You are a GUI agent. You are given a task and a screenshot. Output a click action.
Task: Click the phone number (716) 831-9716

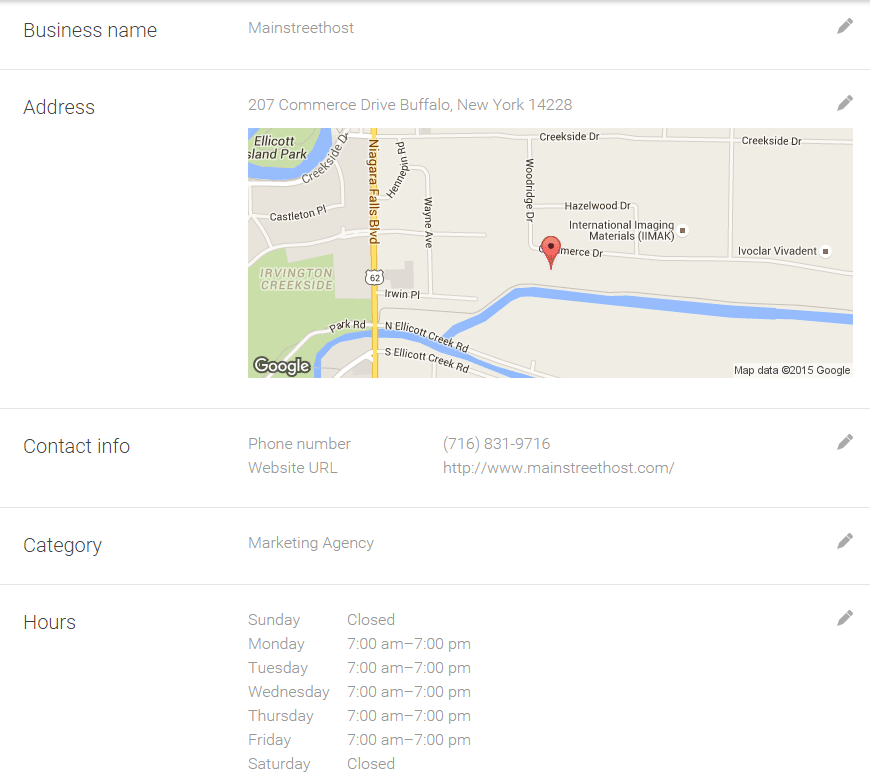tap(496, 443)
